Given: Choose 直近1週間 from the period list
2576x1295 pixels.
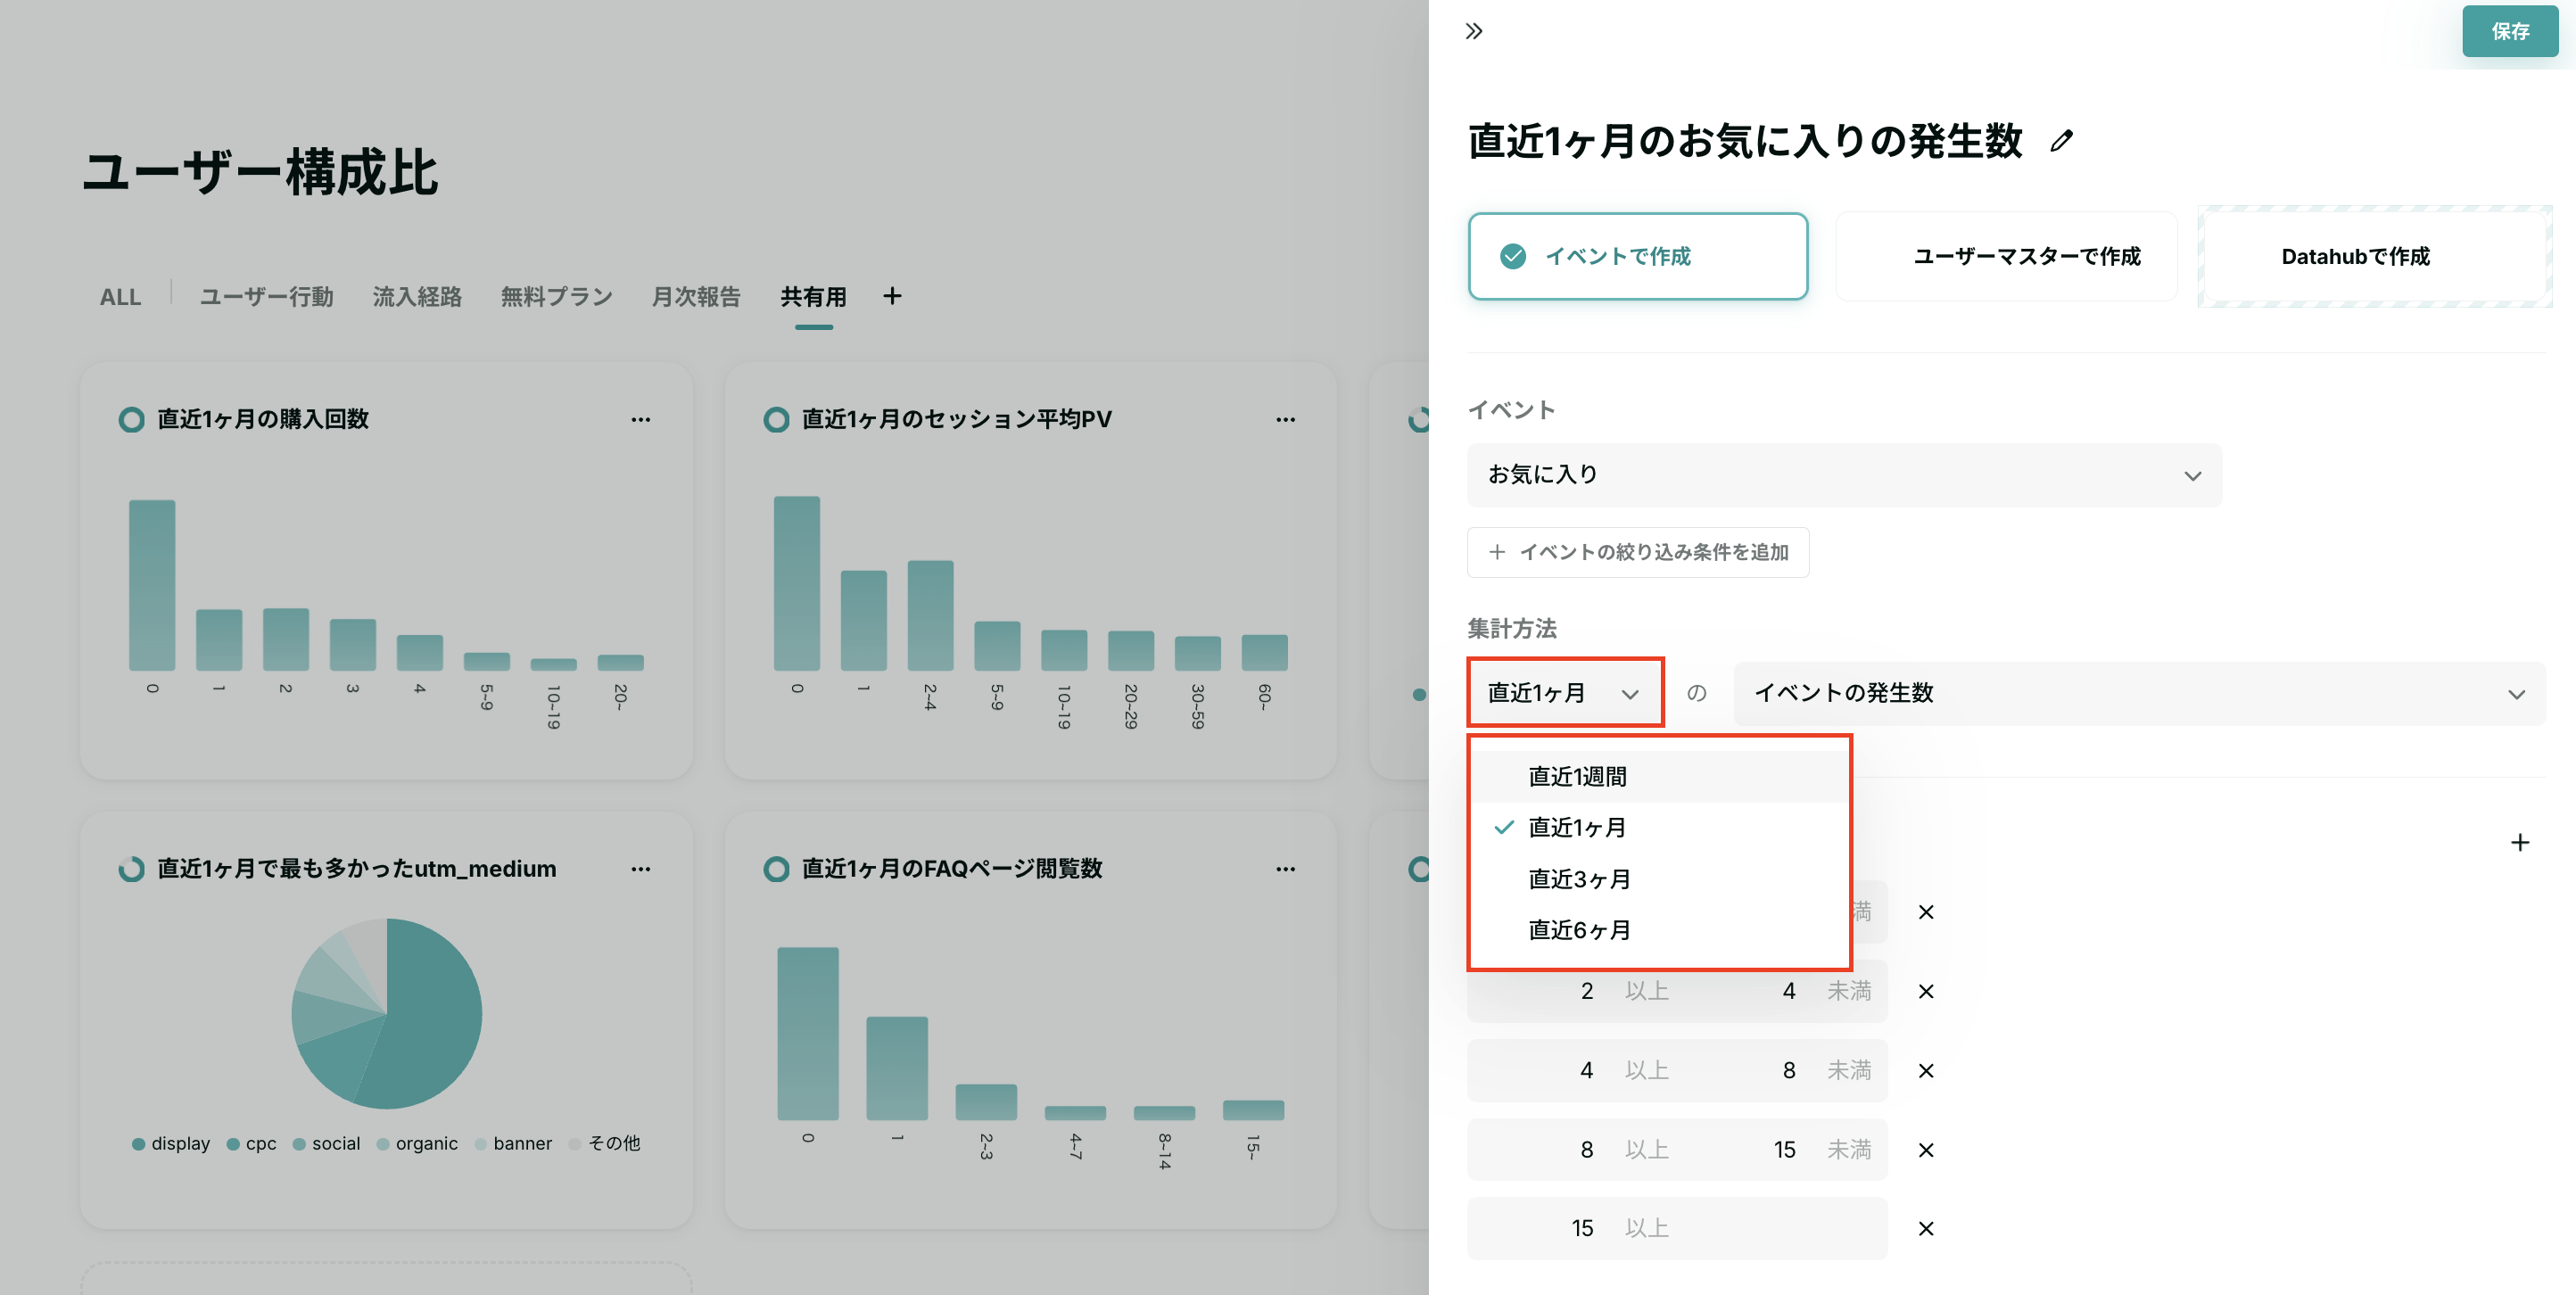Looking at the screenshot, I should 1659,776.
